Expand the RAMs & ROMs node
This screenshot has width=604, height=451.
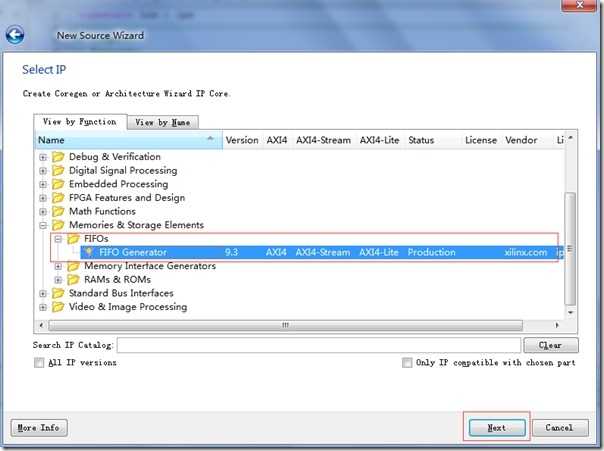pyautogui.click(x=58, y=280)
